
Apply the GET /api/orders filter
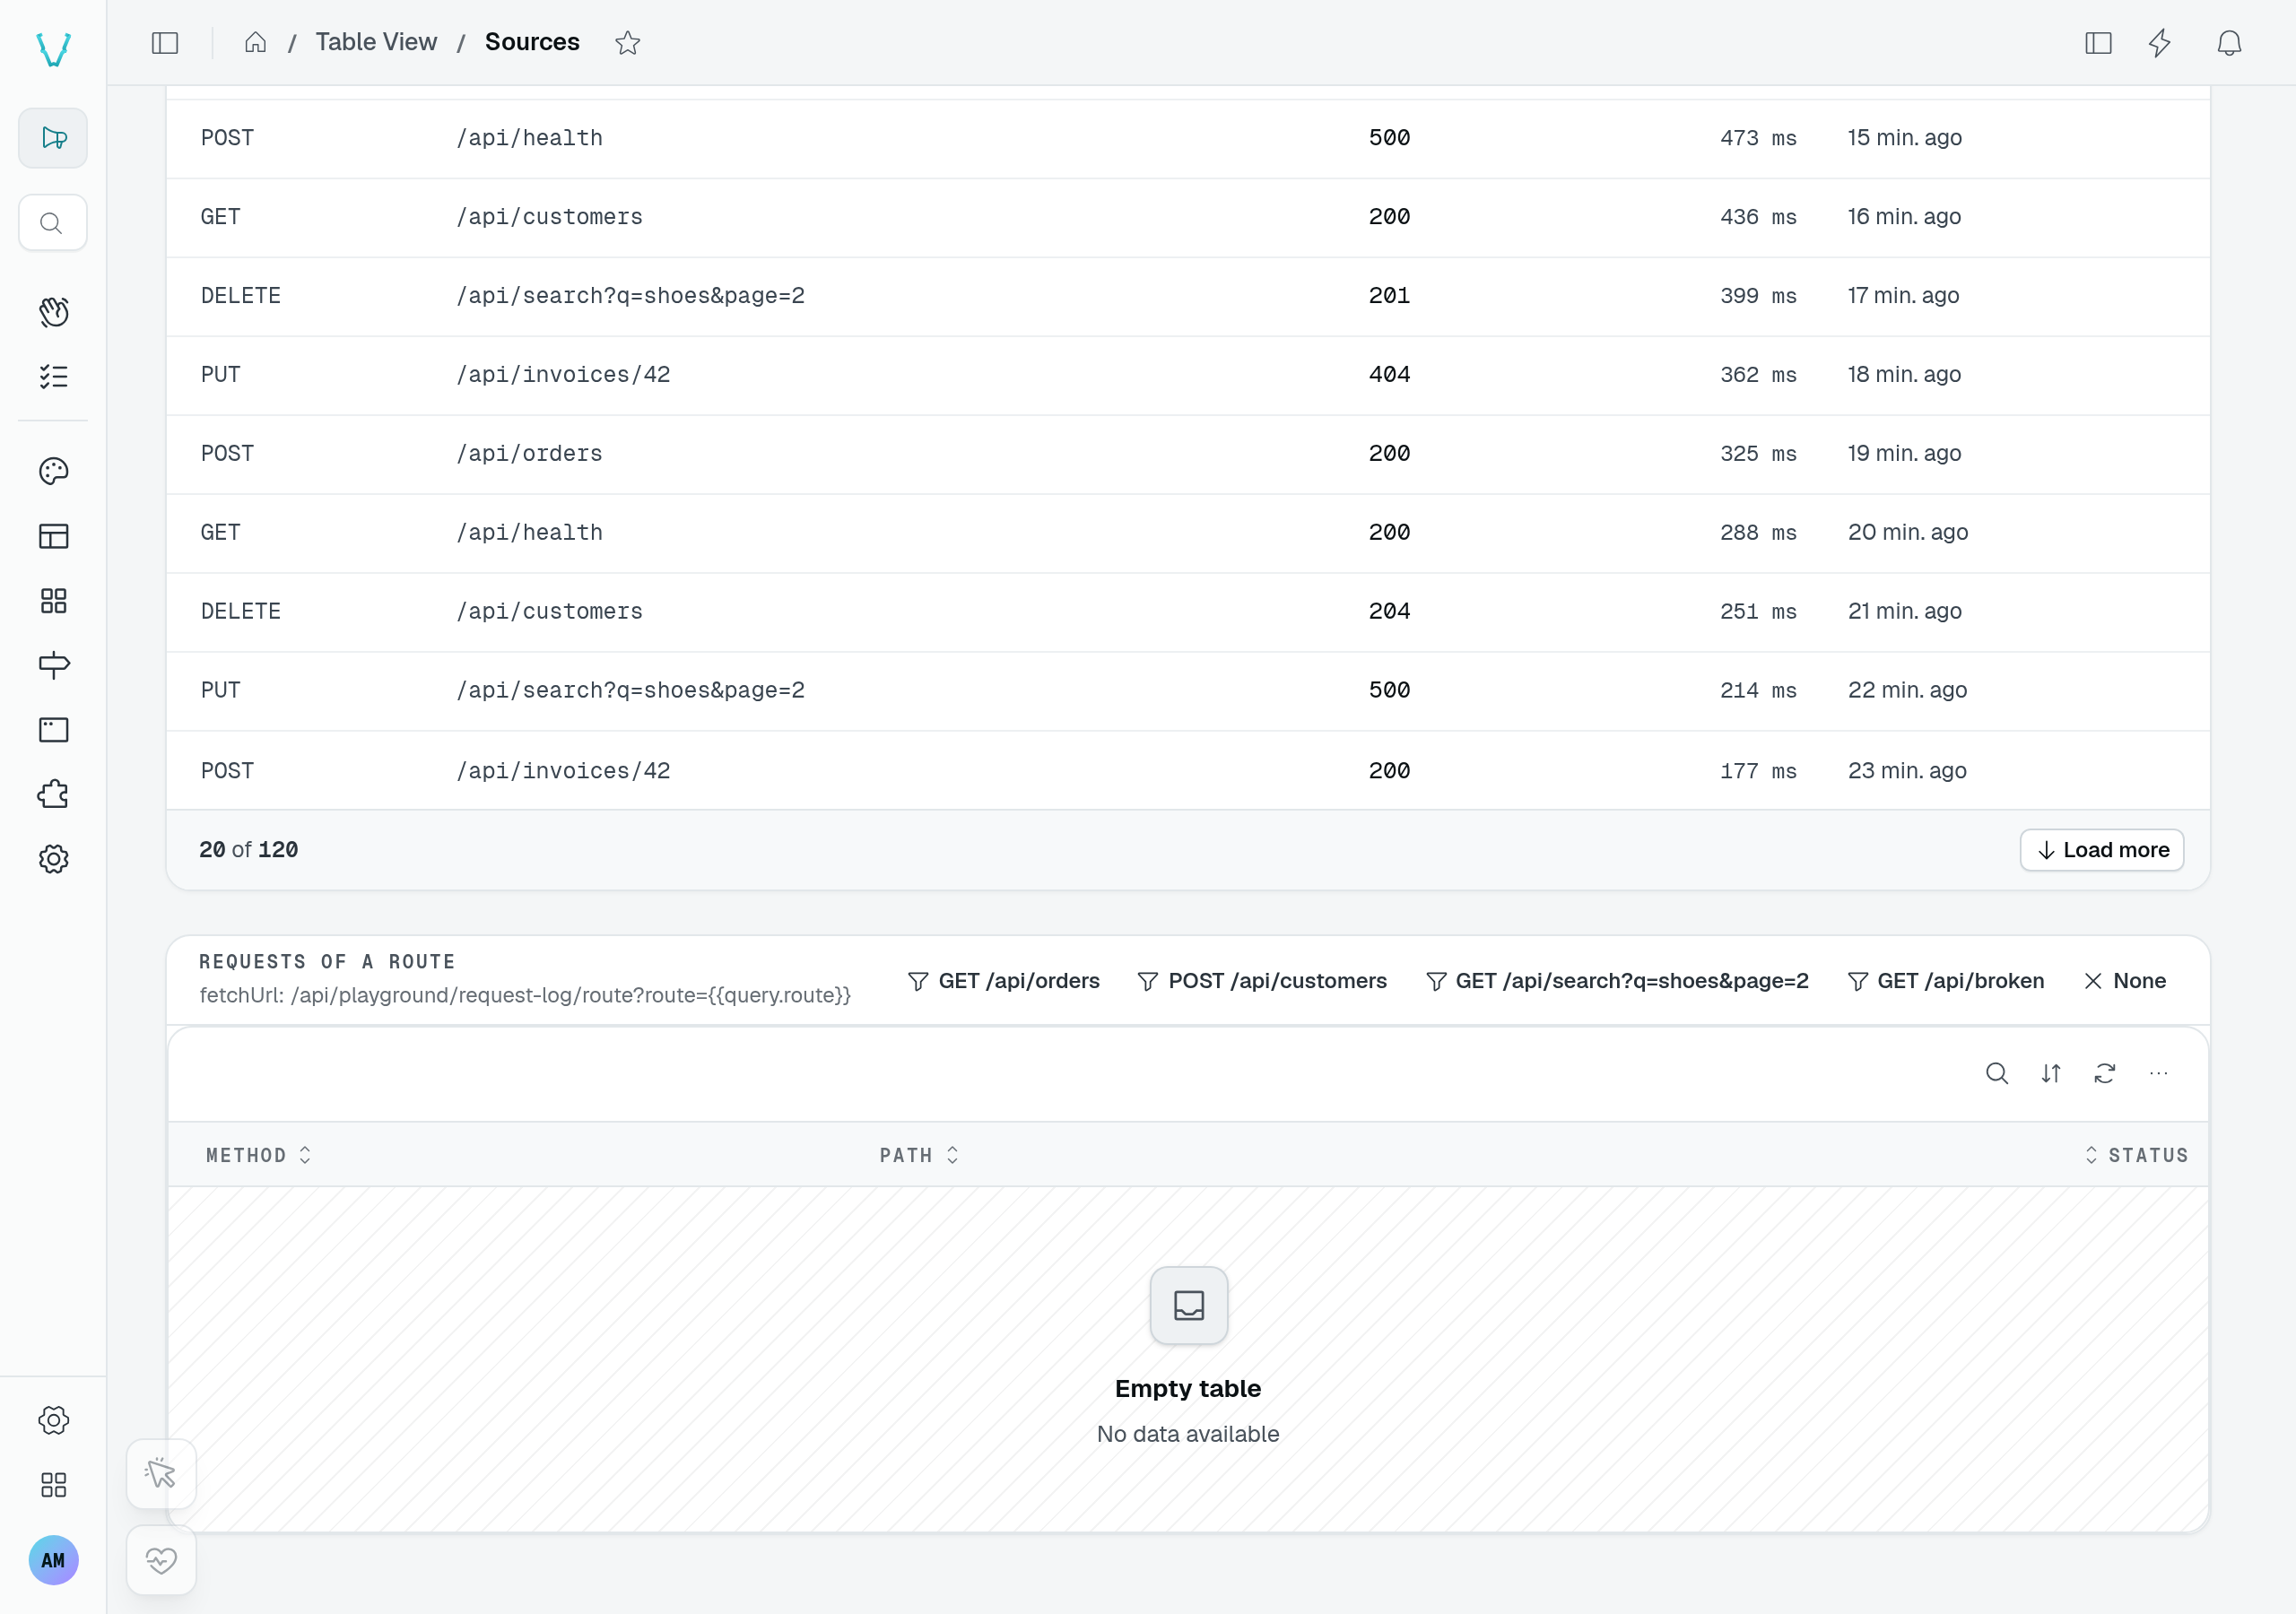pos(1003,981)
